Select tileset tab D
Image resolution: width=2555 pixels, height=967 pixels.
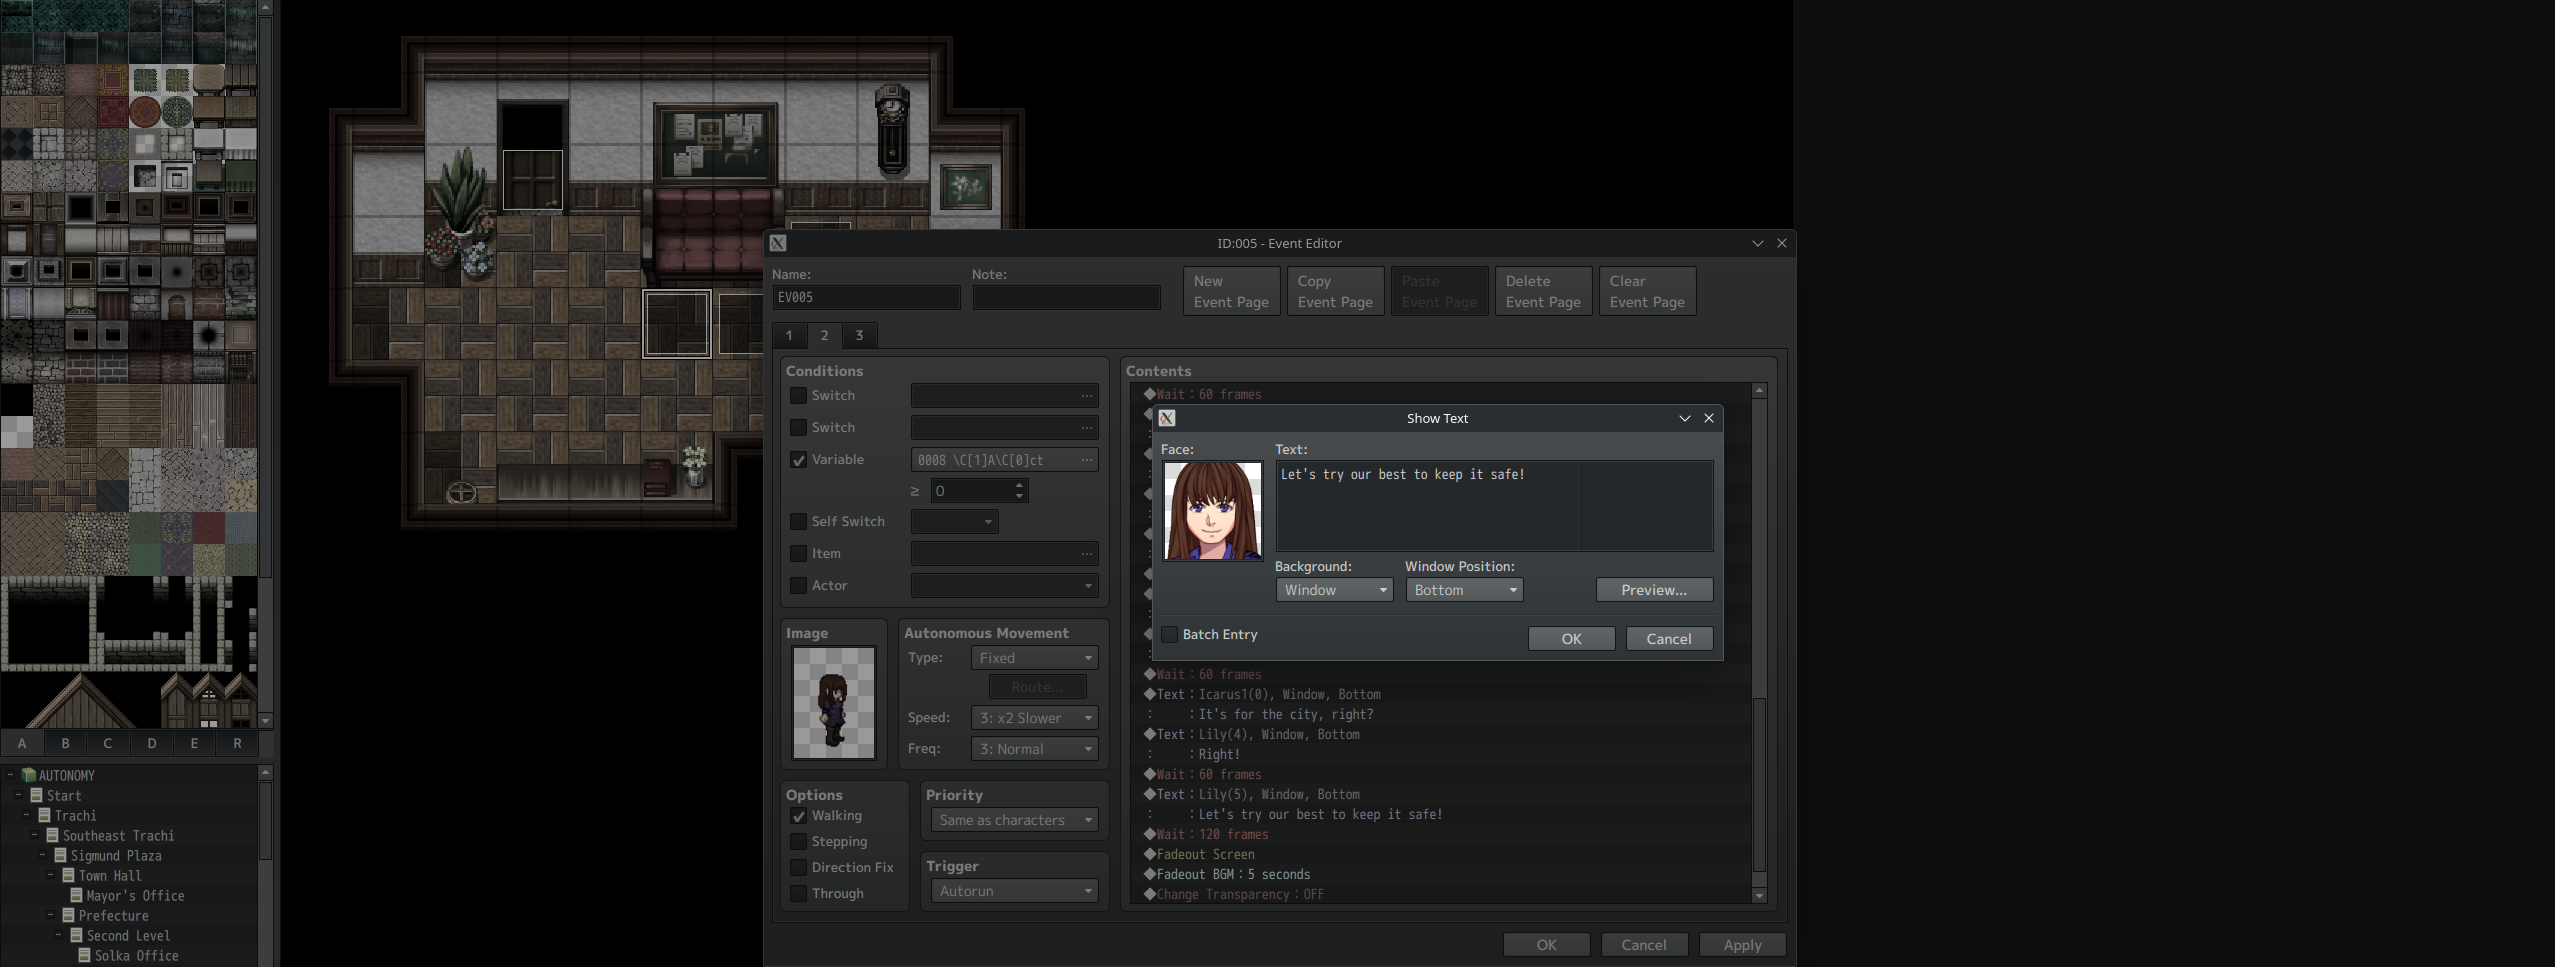(151, 743)
